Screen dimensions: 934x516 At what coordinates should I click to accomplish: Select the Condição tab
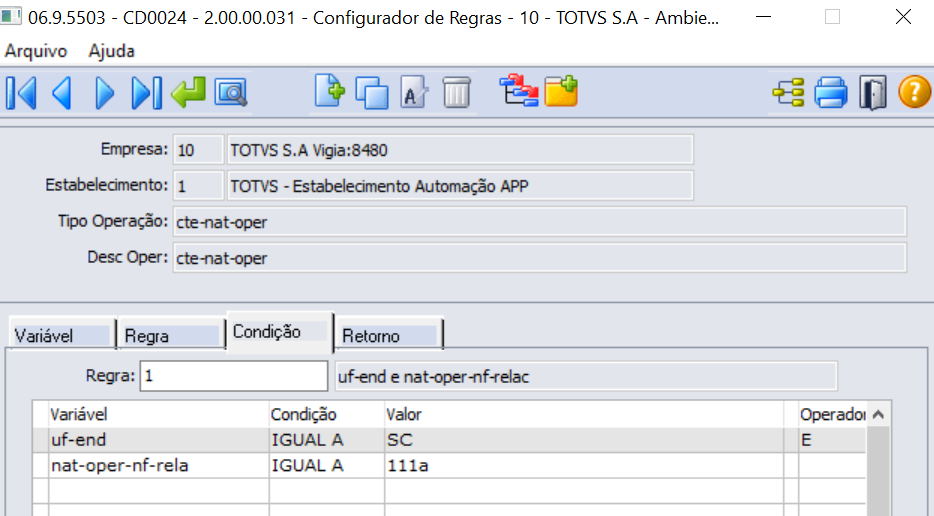point(279,331)
